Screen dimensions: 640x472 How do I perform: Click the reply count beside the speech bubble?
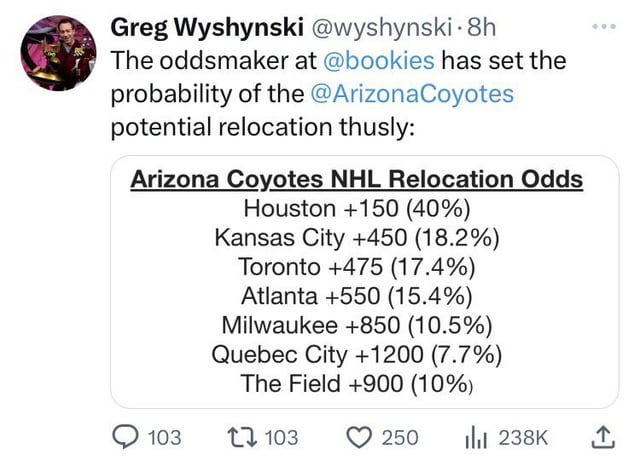165,437
